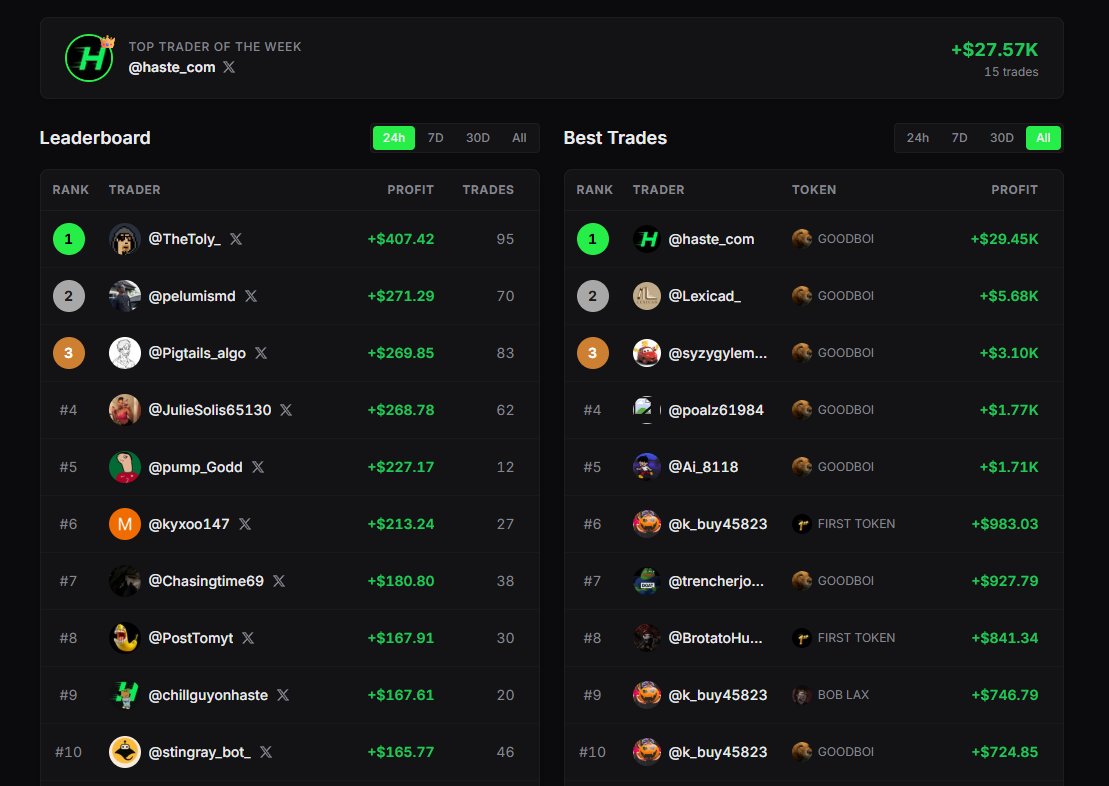Click trades count 95 for @TheToly_
1109x786 pixels.
coord(505,239)
